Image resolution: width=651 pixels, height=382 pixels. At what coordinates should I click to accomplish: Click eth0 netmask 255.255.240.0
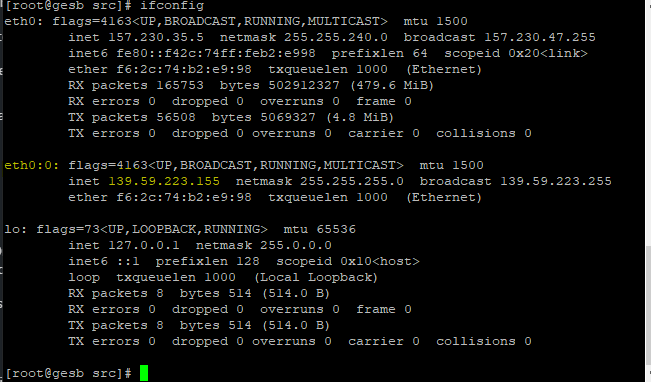click(335, 37)
